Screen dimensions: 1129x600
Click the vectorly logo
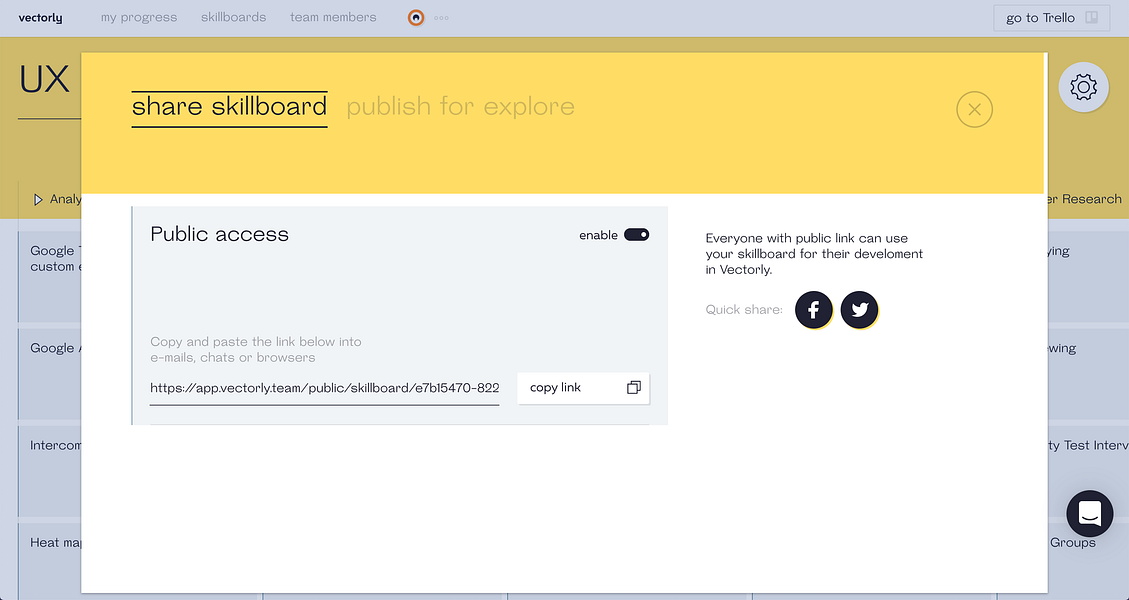click(x=40, y=18)
